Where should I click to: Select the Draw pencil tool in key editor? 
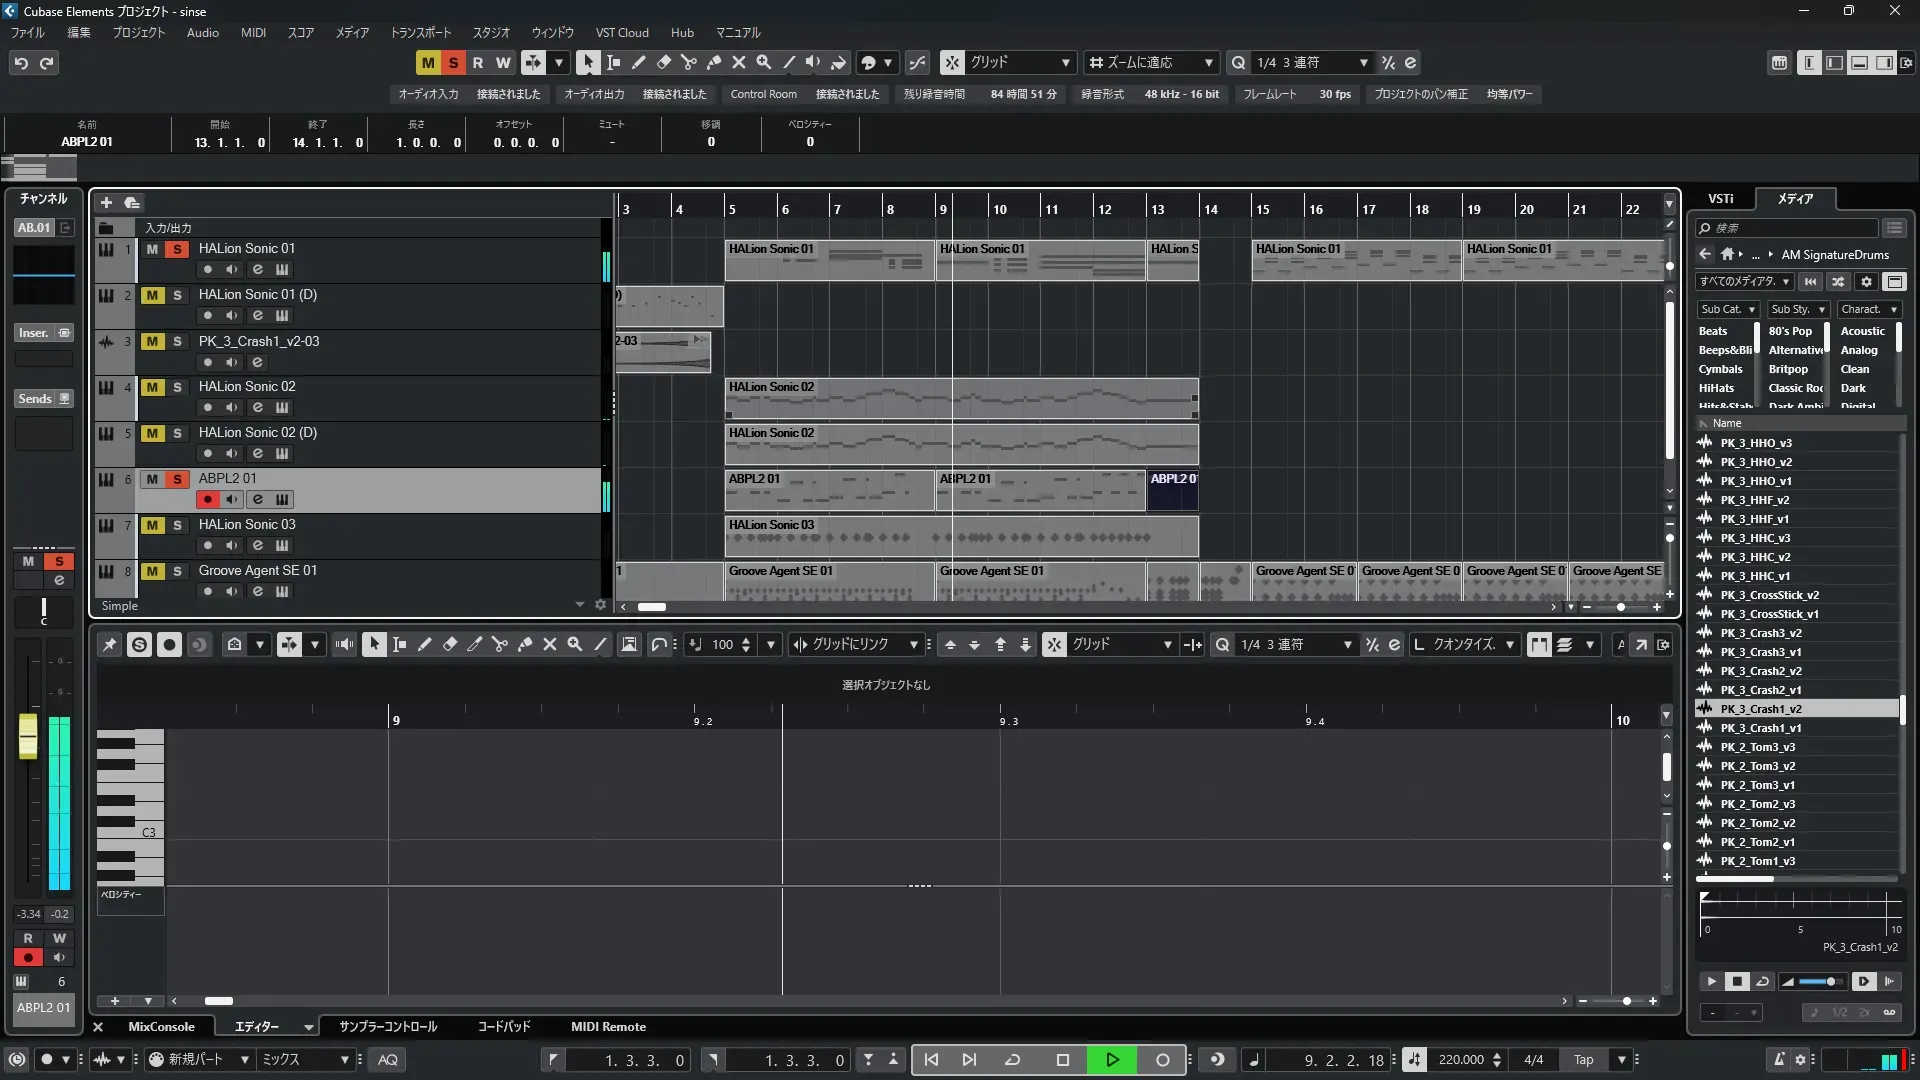[x=424, y=645]
